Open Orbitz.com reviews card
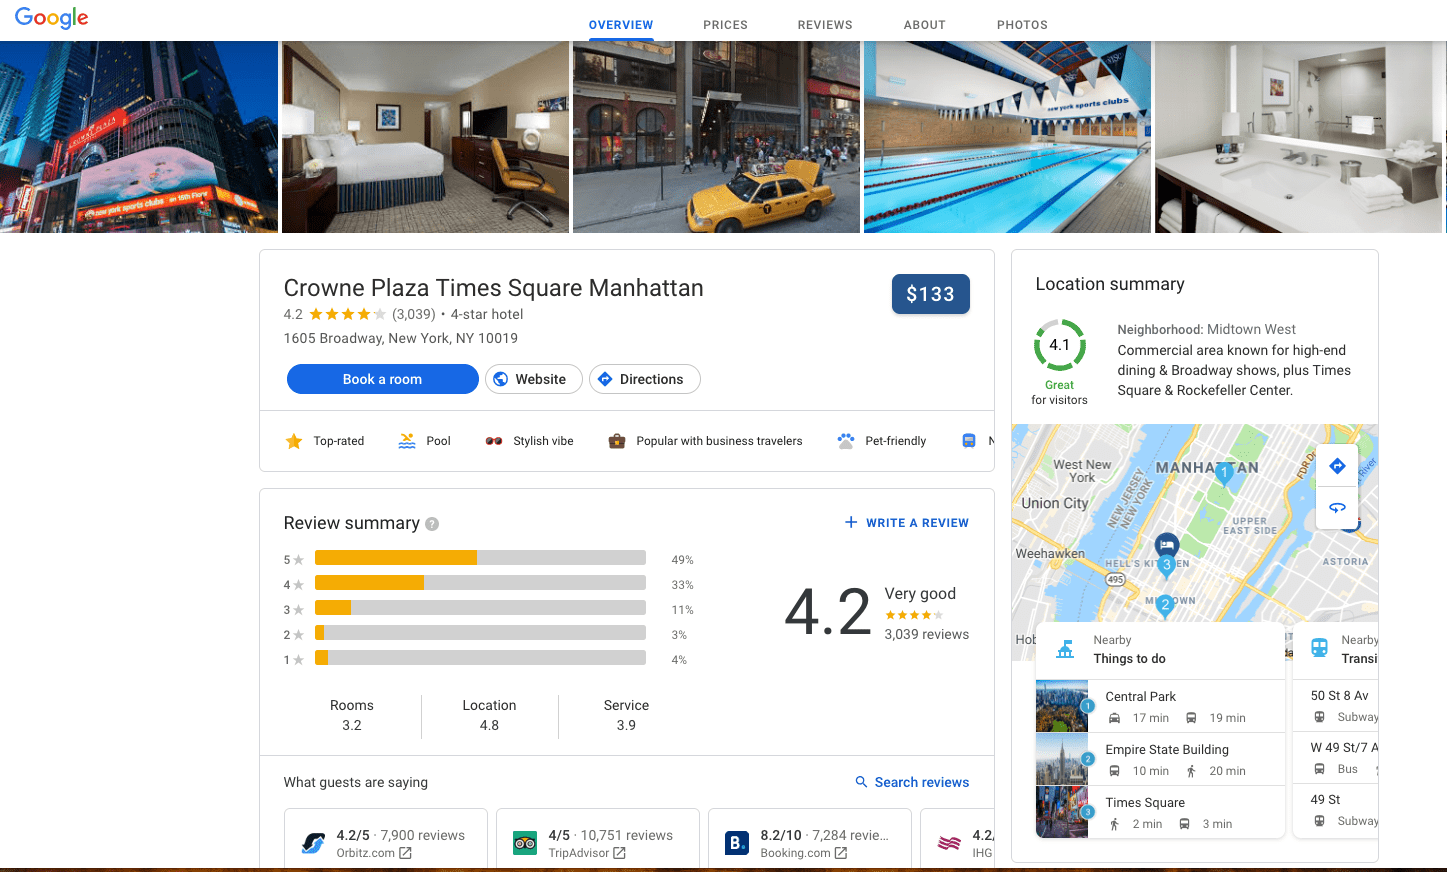Viewport: 1447px width, 872px height. [x=386, y=839]
